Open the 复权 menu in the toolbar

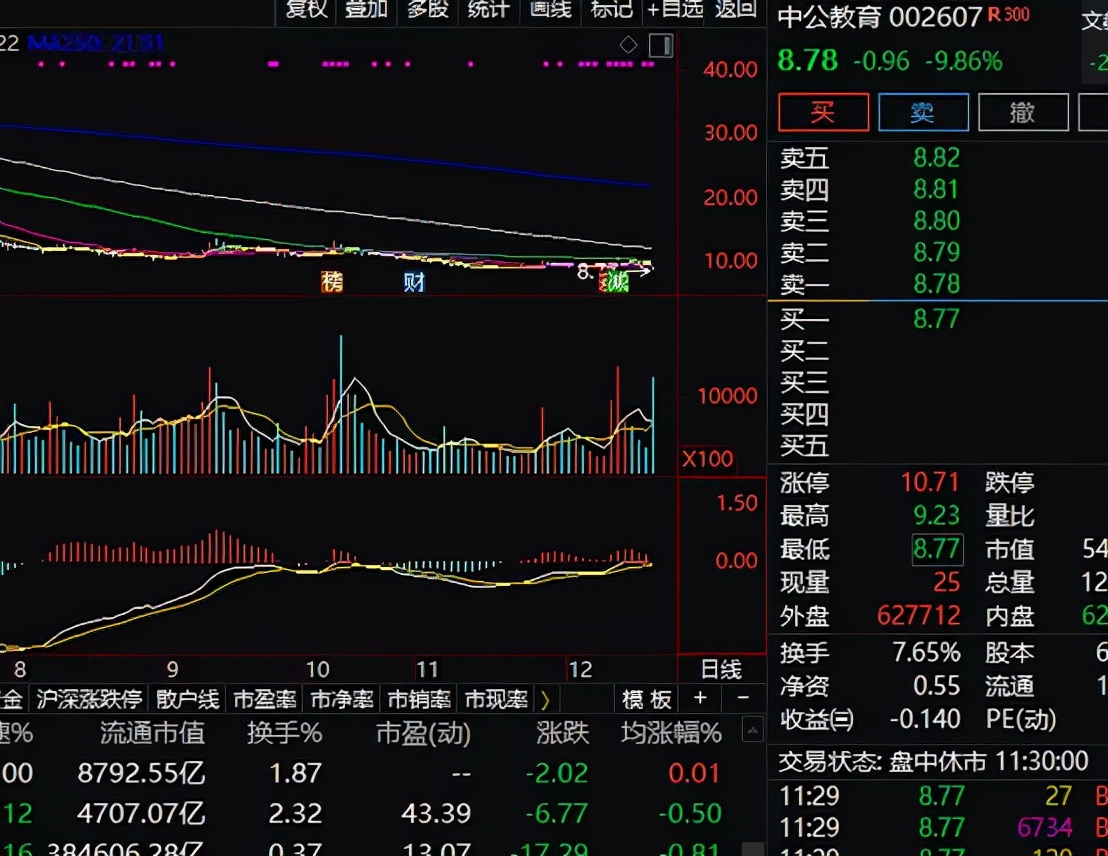pos(306,10)
